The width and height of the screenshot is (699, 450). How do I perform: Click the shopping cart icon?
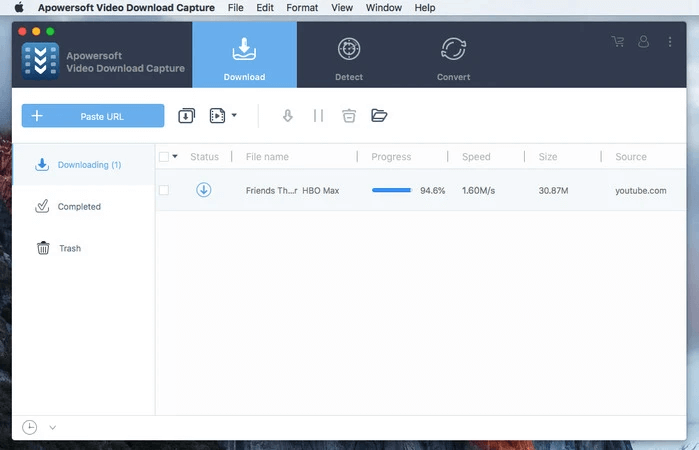coord(617,42)
